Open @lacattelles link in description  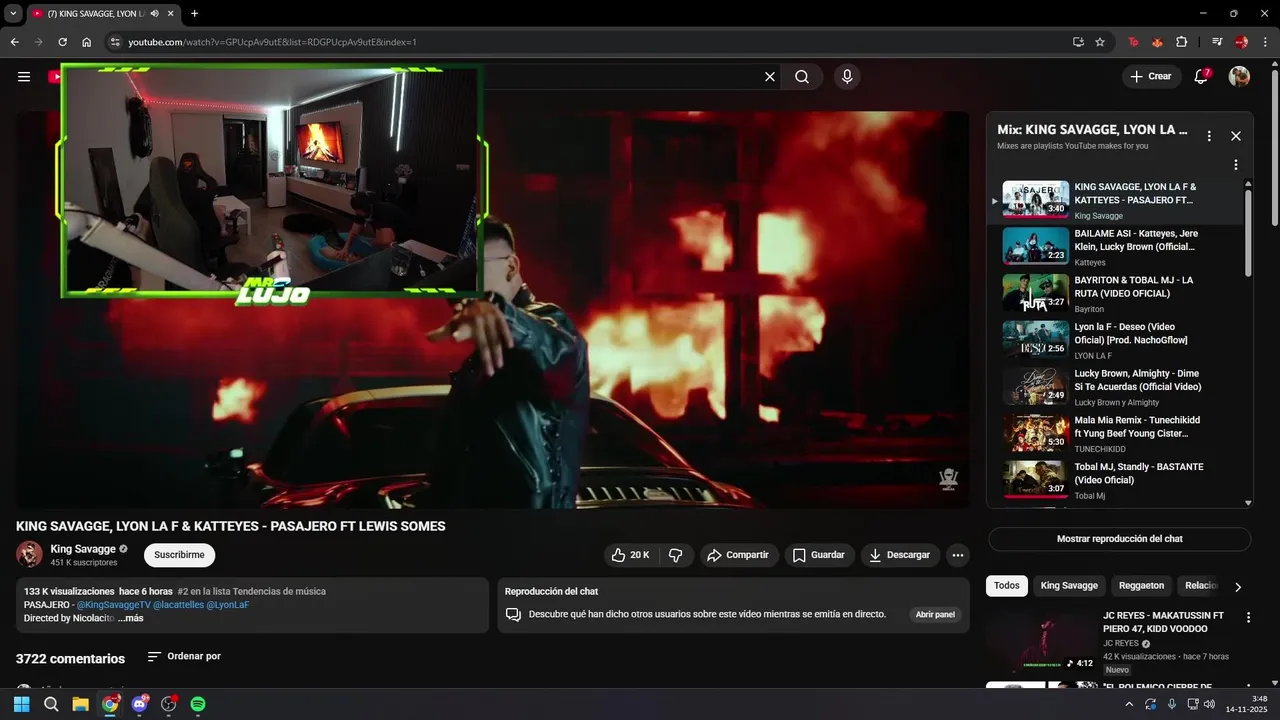point(178,605)
